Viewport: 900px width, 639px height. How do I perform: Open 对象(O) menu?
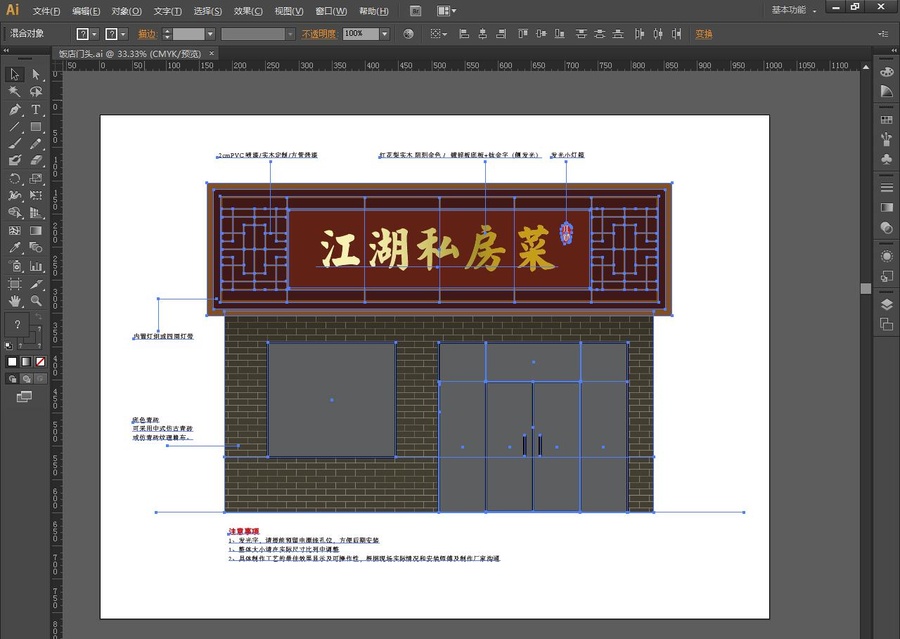tap(126, 11)
